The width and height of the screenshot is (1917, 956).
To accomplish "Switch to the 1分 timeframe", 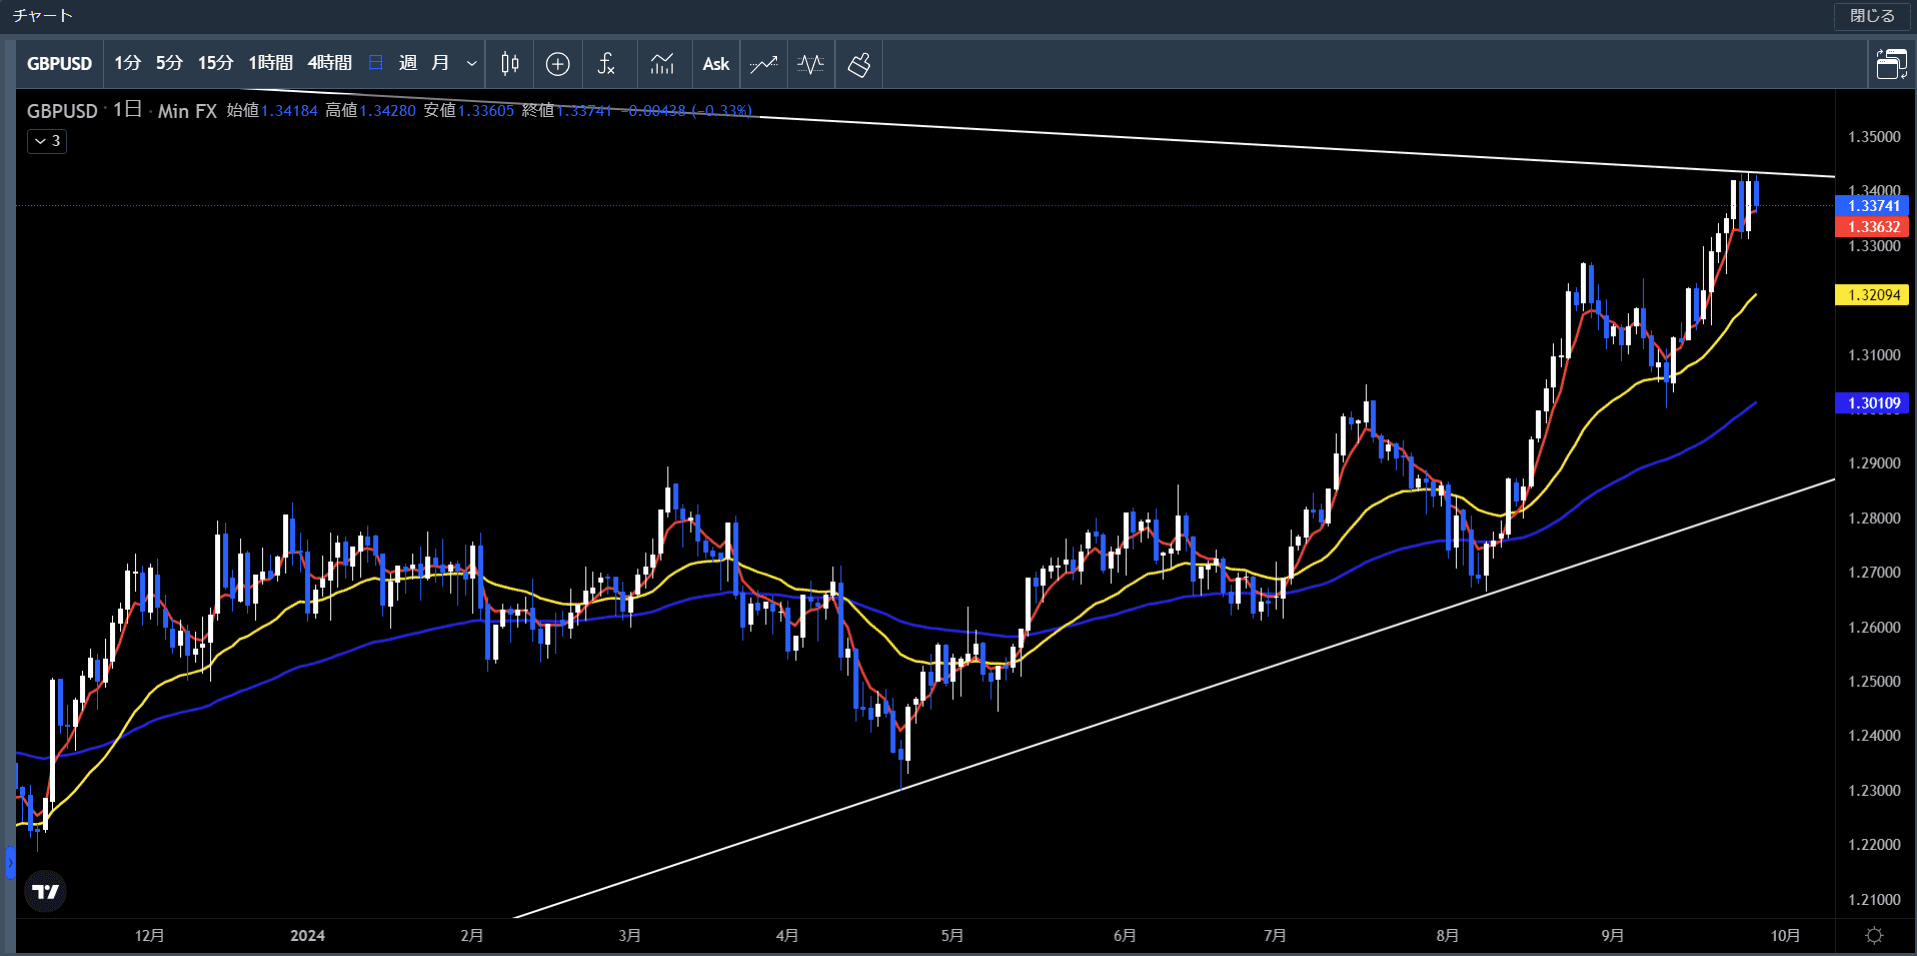I will coord(127,63).
